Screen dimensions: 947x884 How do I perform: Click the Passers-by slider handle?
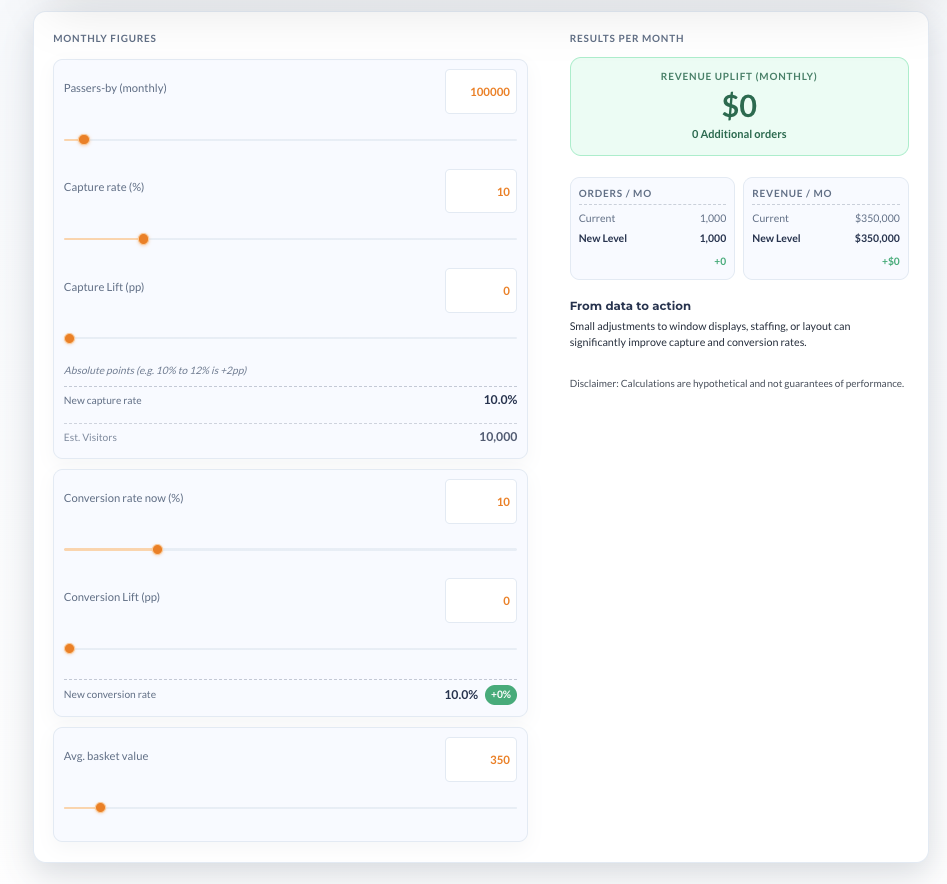[x=84, y=140]
